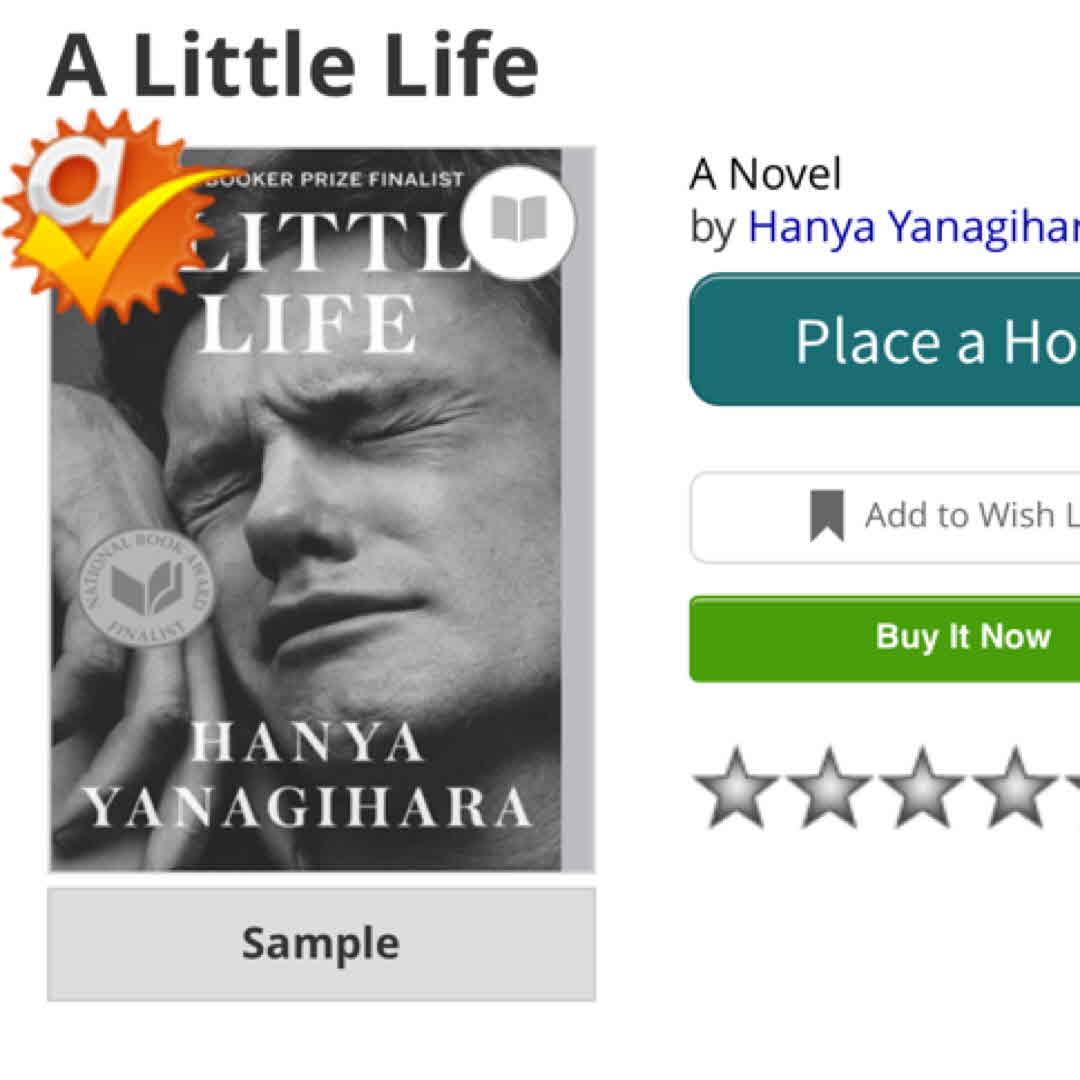The width and height of the screenshot is (1080, 1080).
Task: Click the page heading A Little Life
Action: click(293, 65)
